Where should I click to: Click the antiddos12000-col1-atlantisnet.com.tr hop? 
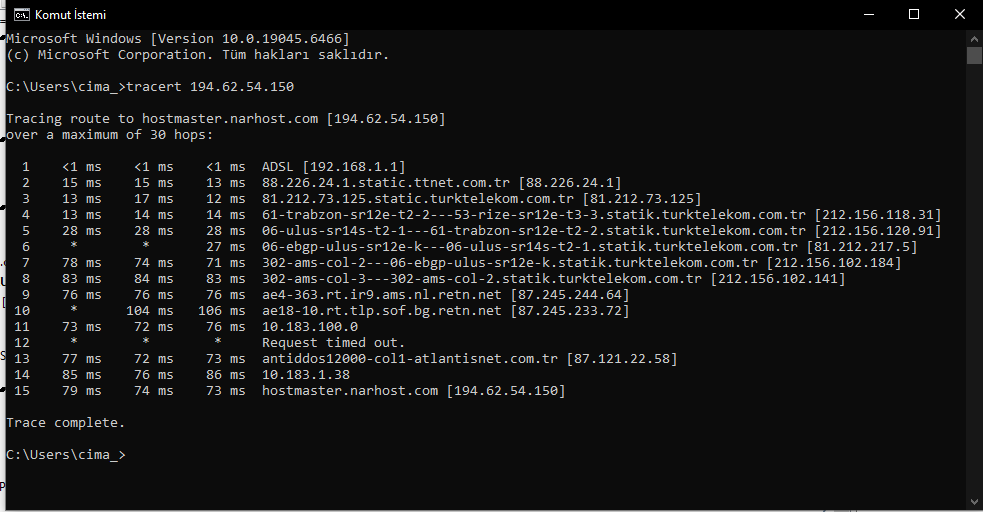click(409, 358)
